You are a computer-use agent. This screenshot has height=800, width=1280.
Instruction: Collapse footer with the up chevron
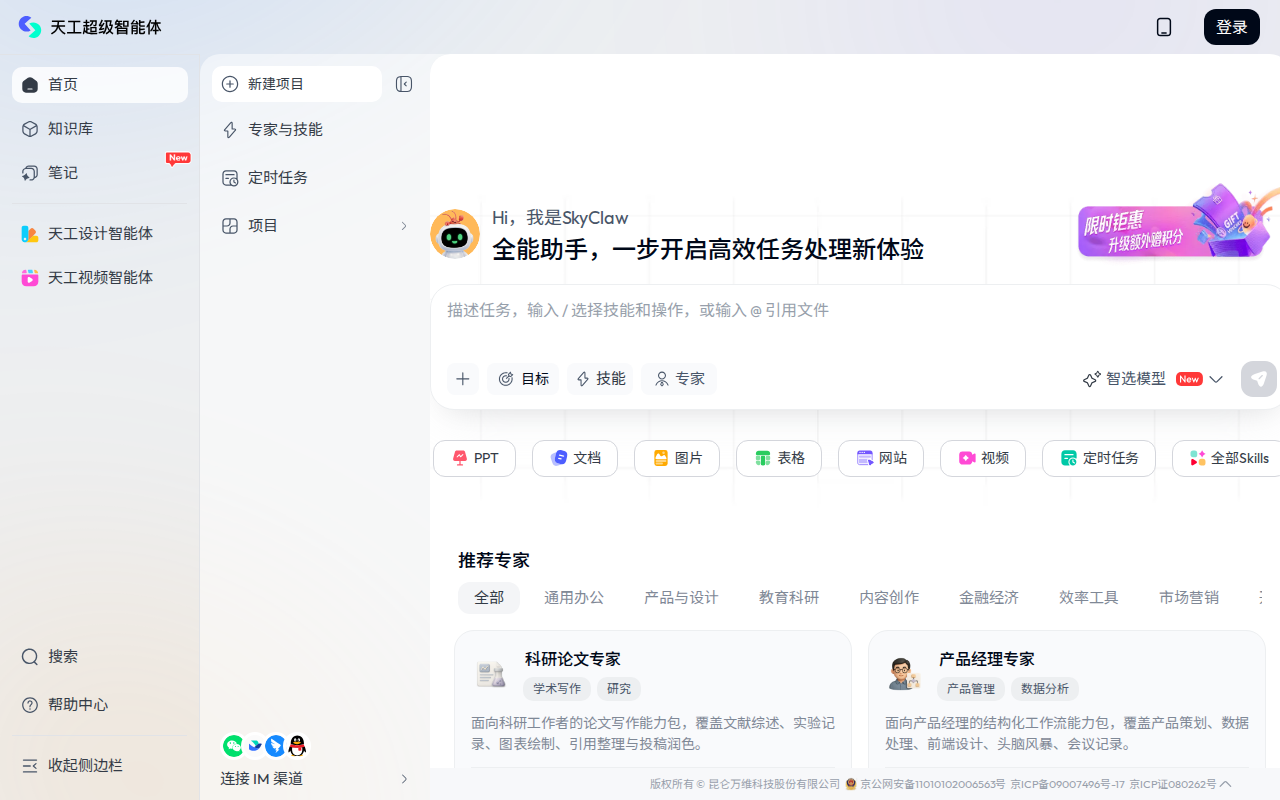(1226, 784)
